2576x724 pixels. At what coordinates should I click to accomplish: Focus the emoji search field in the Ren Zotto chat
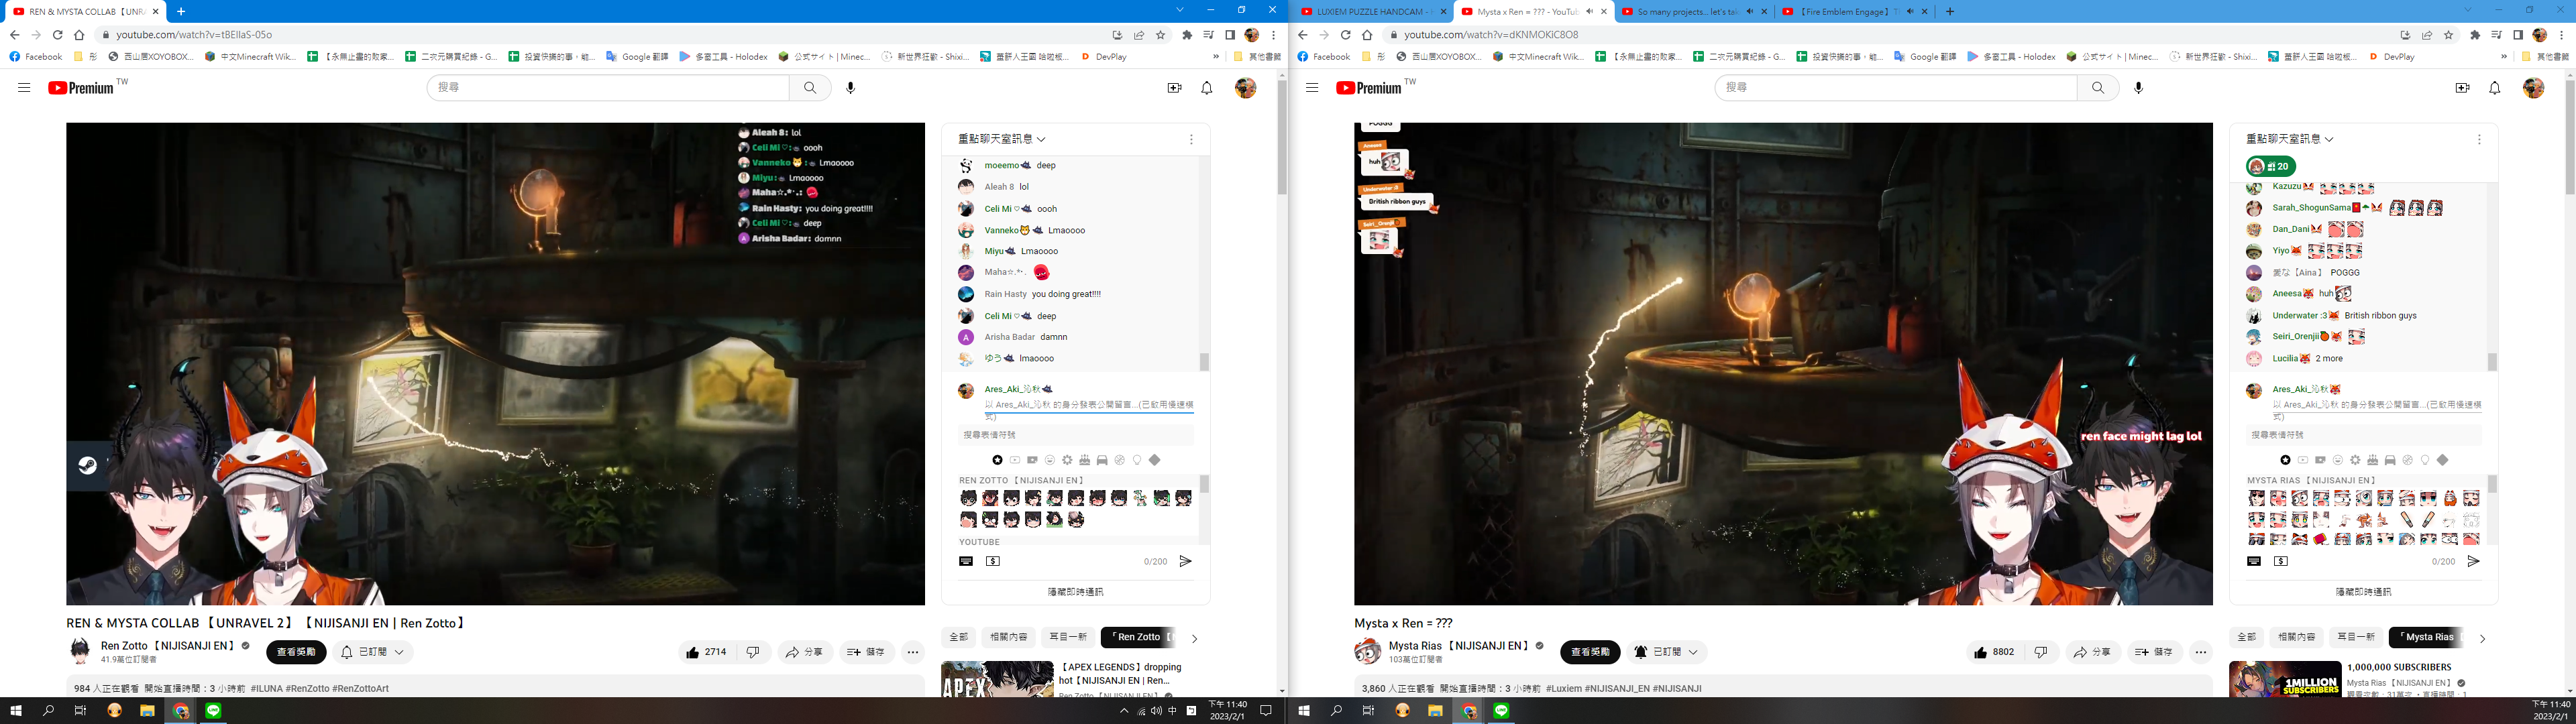point(1075,435)
